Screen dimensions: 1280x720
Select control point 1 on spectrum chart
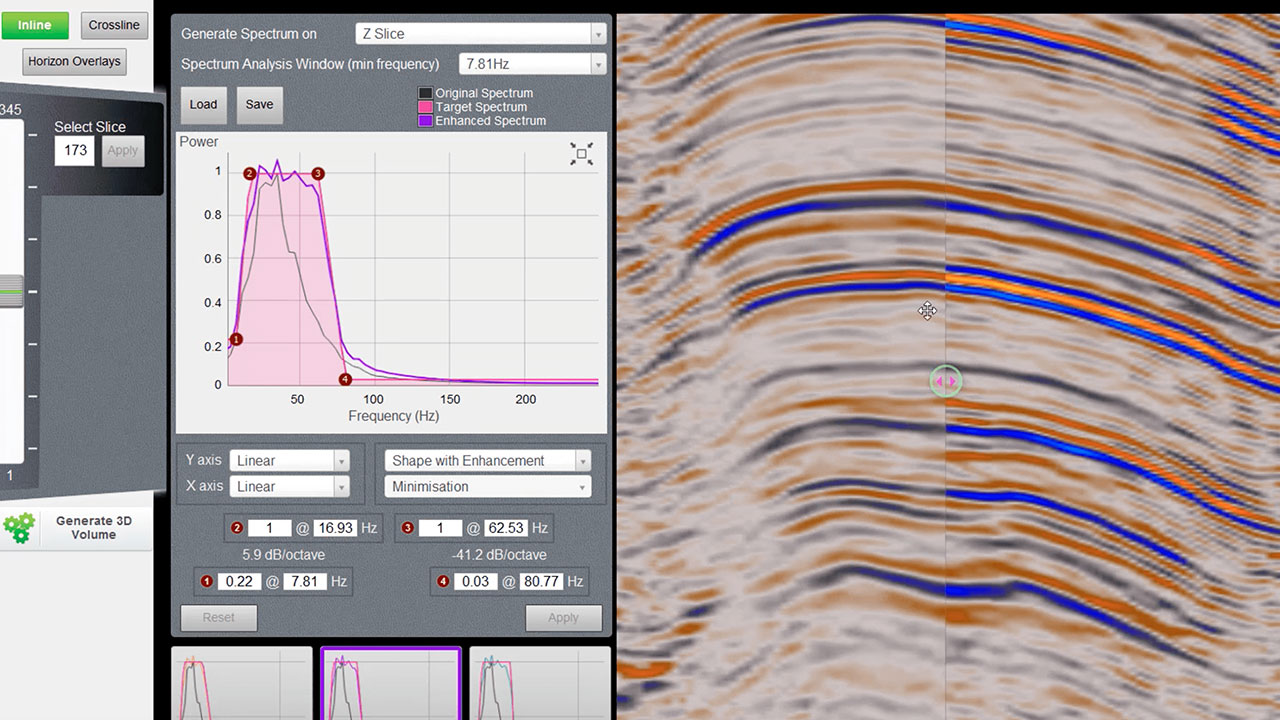coord(236,340)
